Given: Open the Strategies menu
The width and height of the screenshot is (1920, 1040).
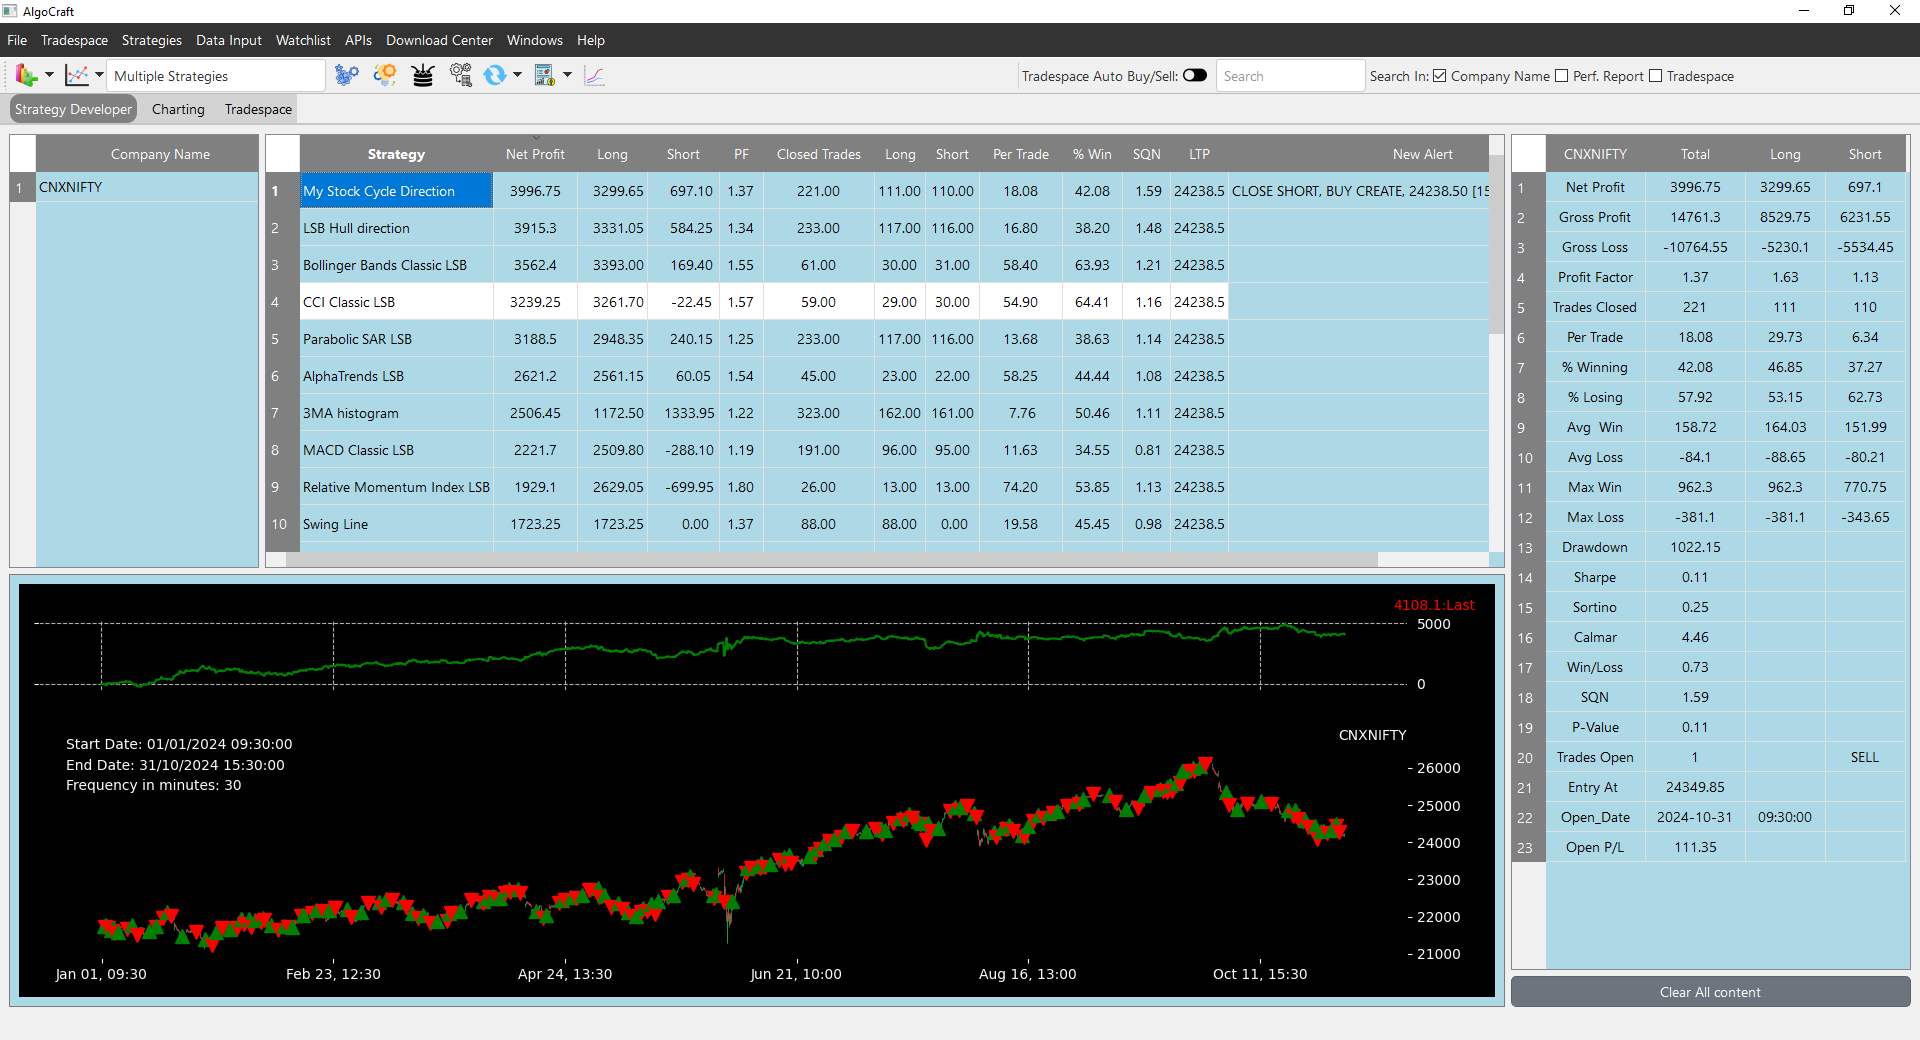Looking at the screenshot, I should tap(152, 40).
